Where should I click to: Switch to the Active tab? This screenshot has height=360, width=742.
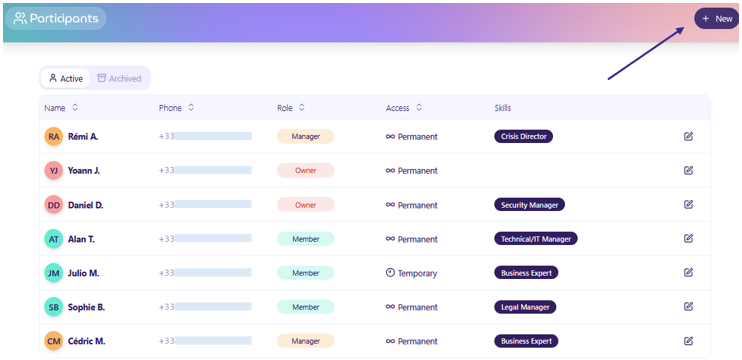click(65, 79)
